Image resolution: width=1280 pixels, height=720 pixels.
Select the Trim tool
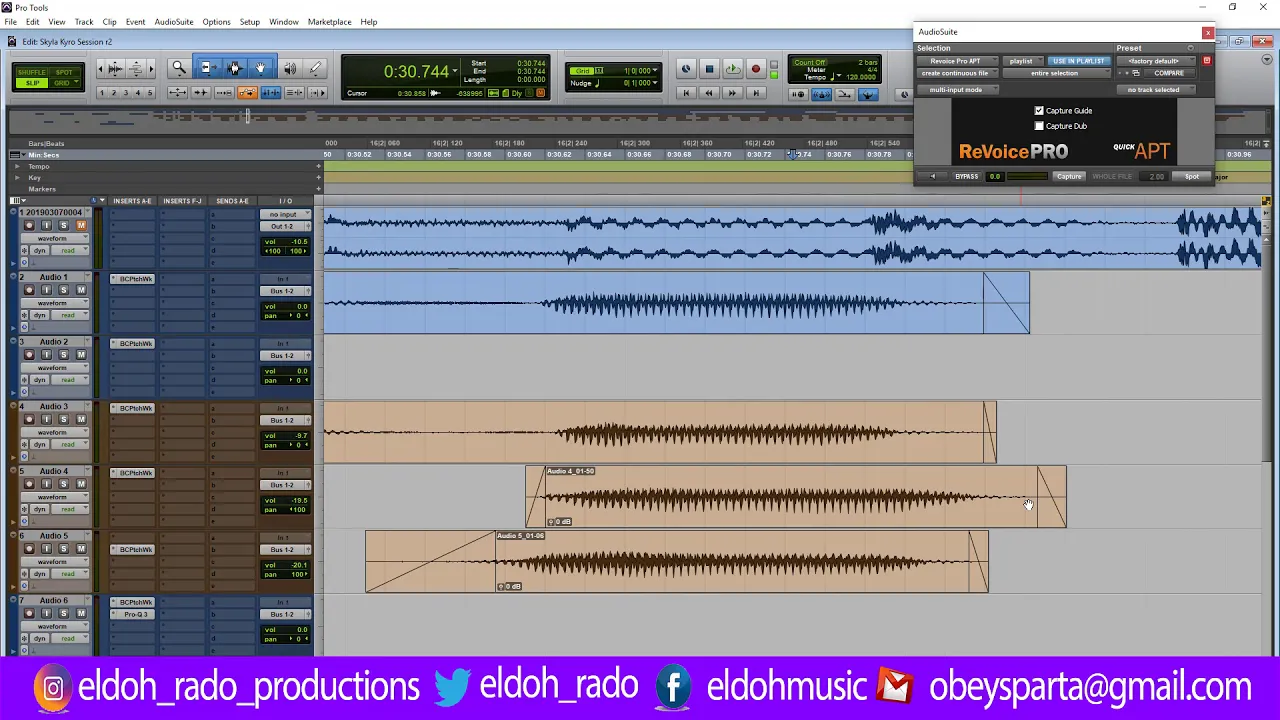[207, 69]
